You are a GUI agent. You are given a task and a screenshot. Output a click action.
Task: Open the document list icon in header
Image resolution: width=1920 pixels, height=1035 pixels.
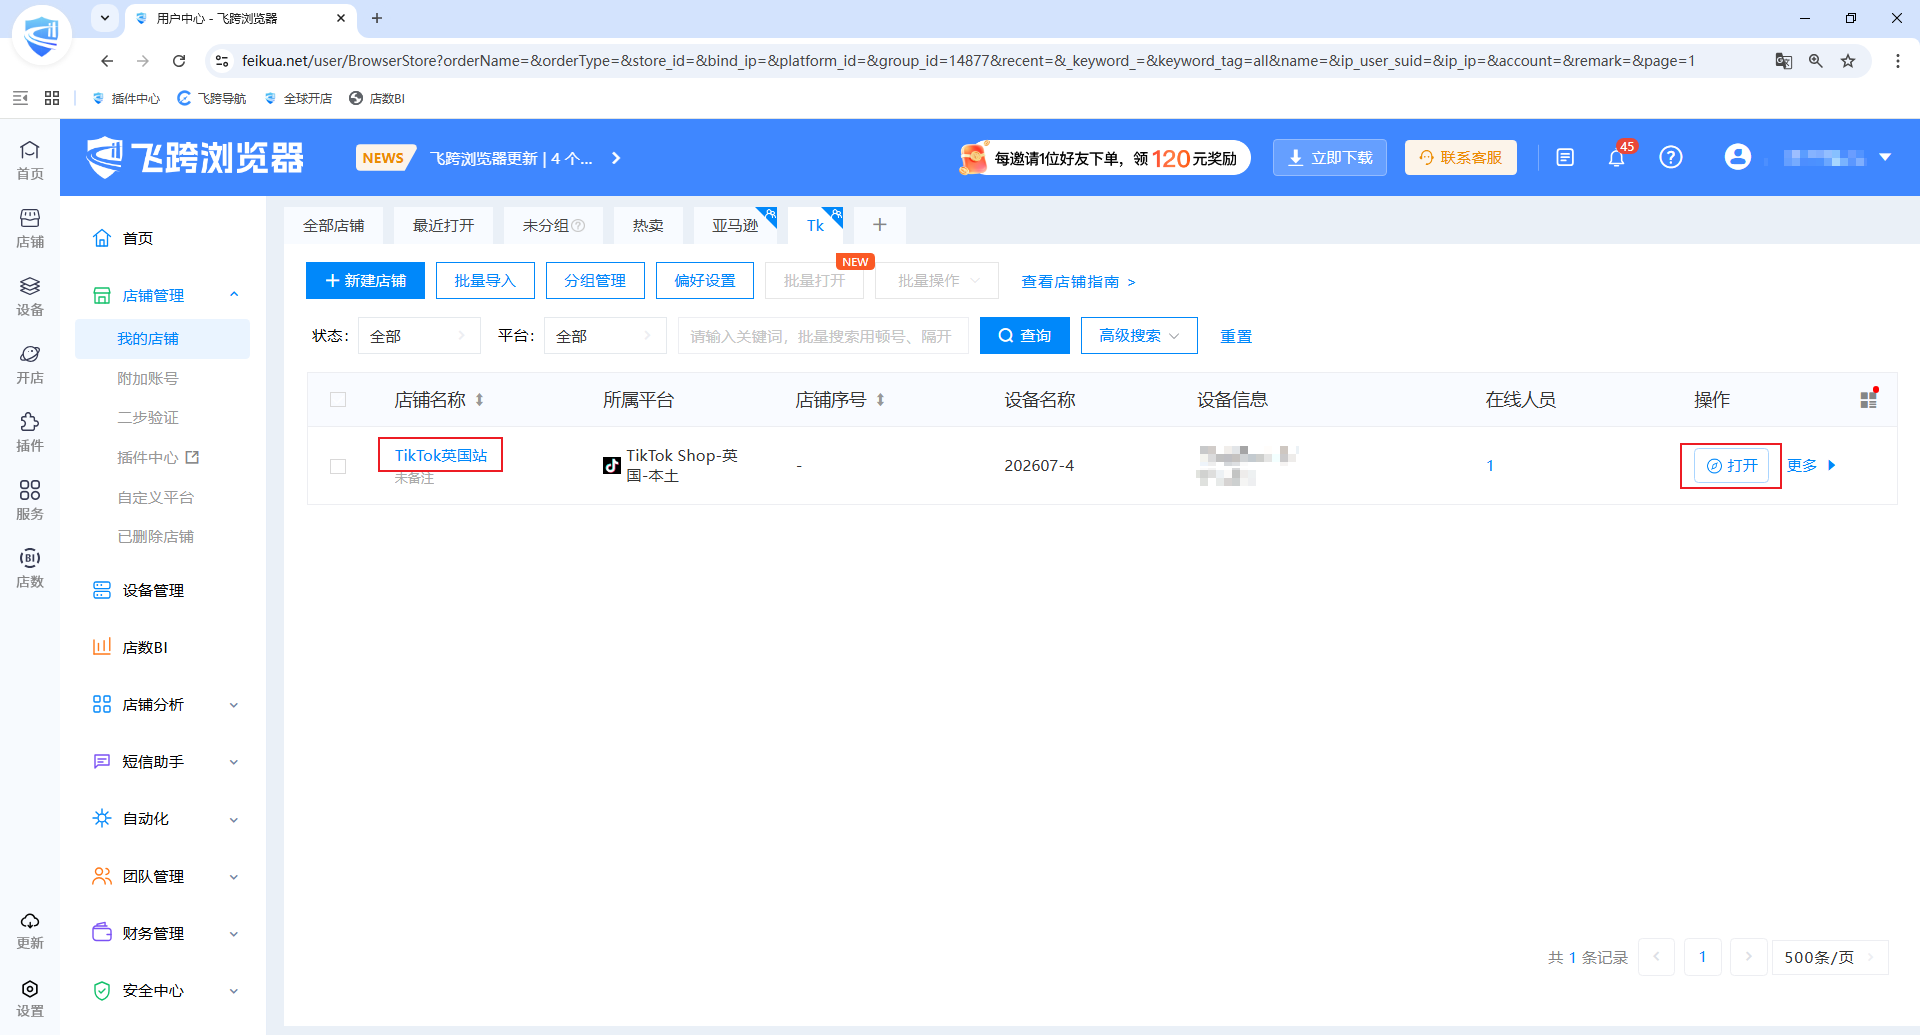point(1565,158)
